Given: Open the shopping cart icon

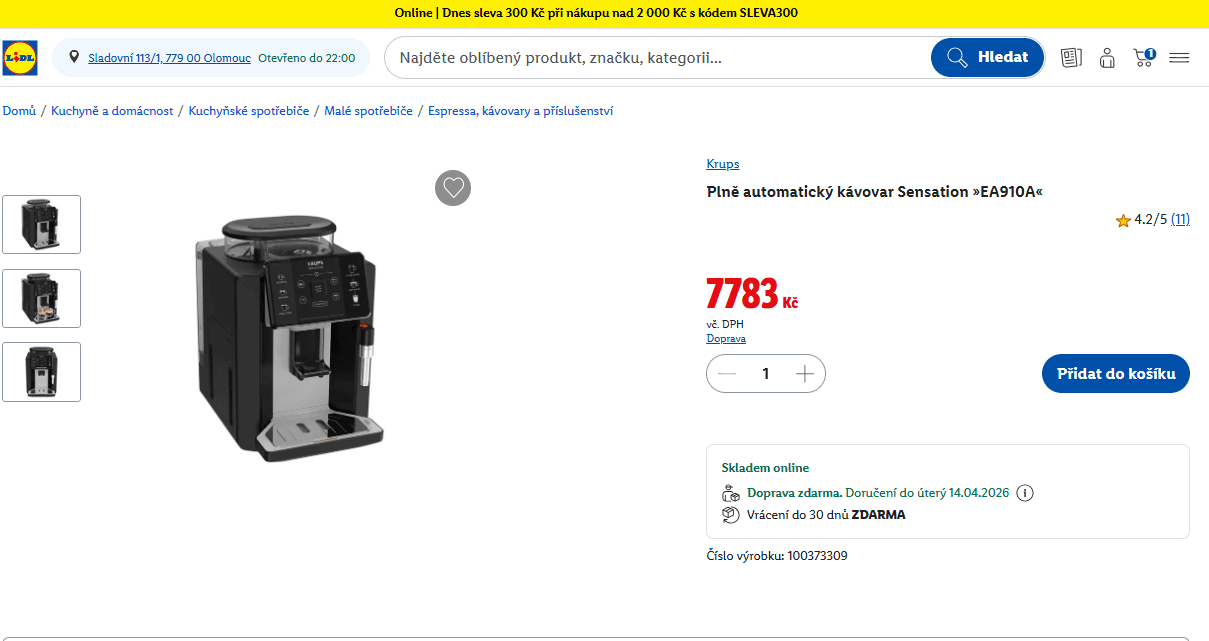Looking at the screenshot, I should 1144,57.
